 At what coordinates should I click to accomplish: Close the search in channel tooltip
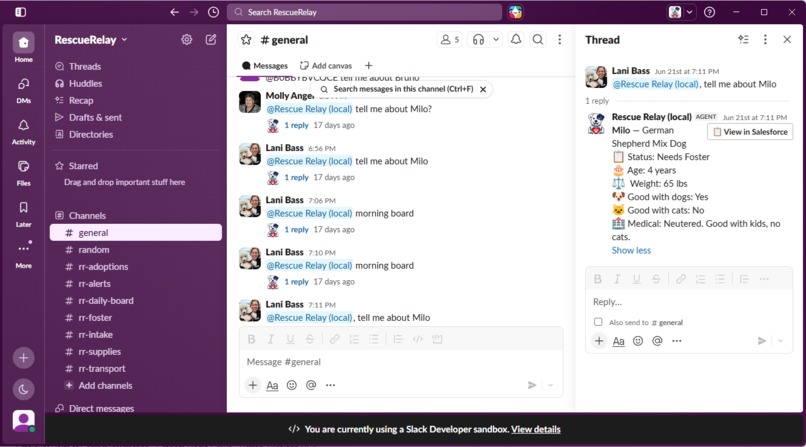(483, 89)
